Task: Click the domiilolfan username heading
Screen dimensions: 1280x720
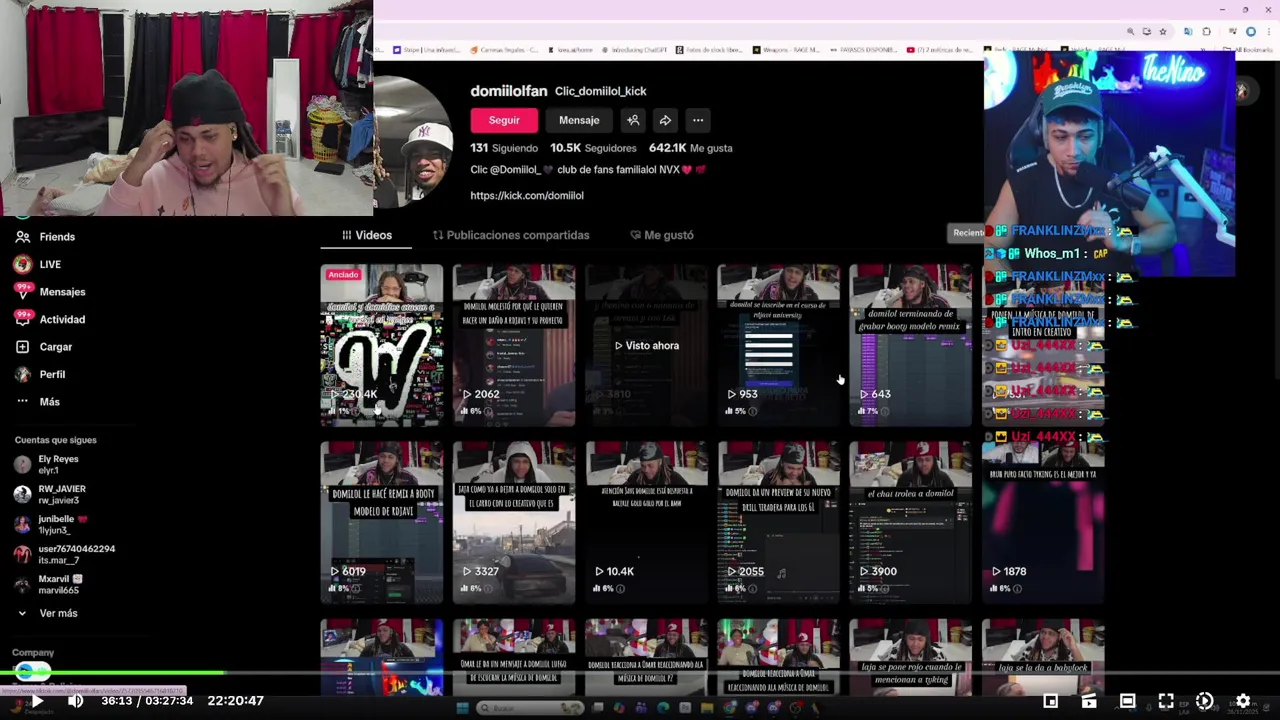Action: coord(509,91)
